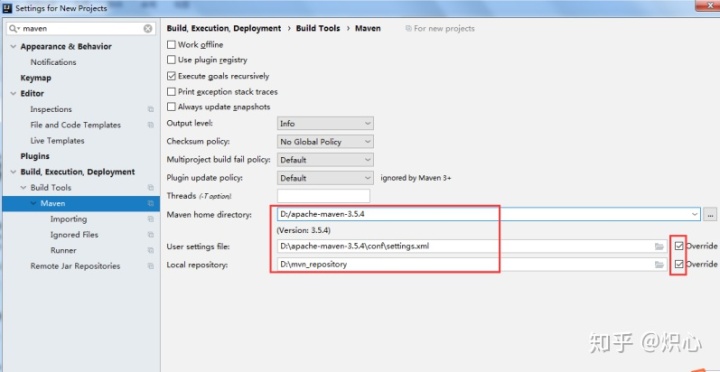Uncheck Execute goals recursively
The image size is (720, 372).
[x=171, y=76]
